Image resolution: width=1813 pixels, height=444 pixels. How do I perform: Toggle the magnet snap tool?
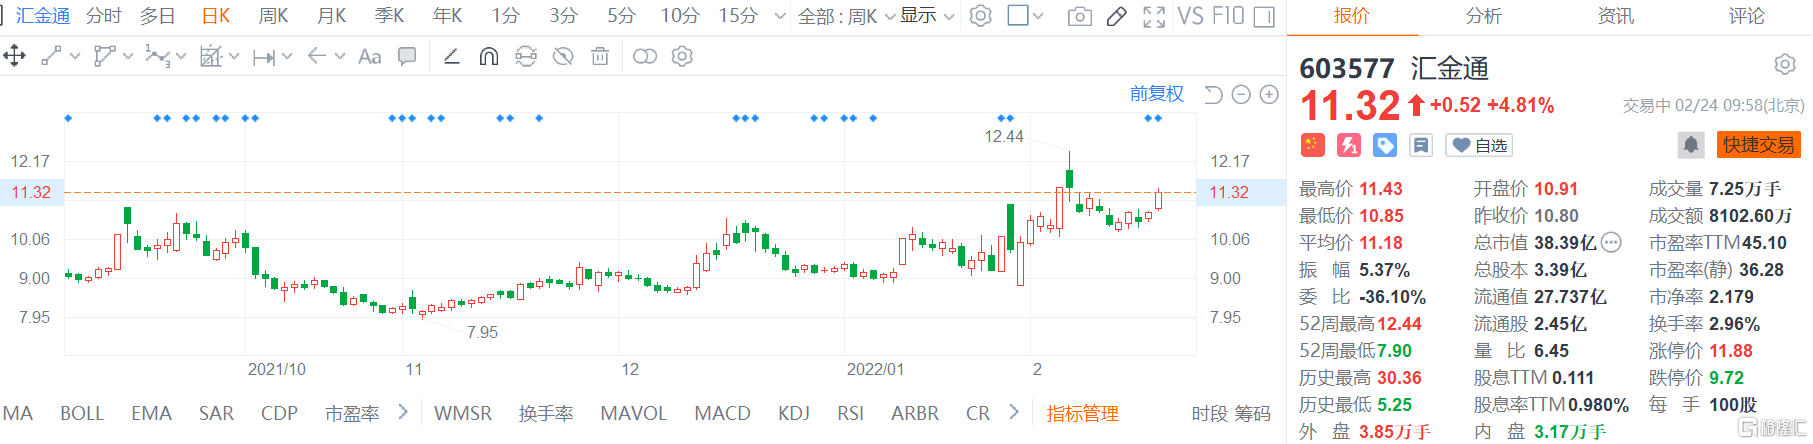pyautogui.click(x=489, y=56)
